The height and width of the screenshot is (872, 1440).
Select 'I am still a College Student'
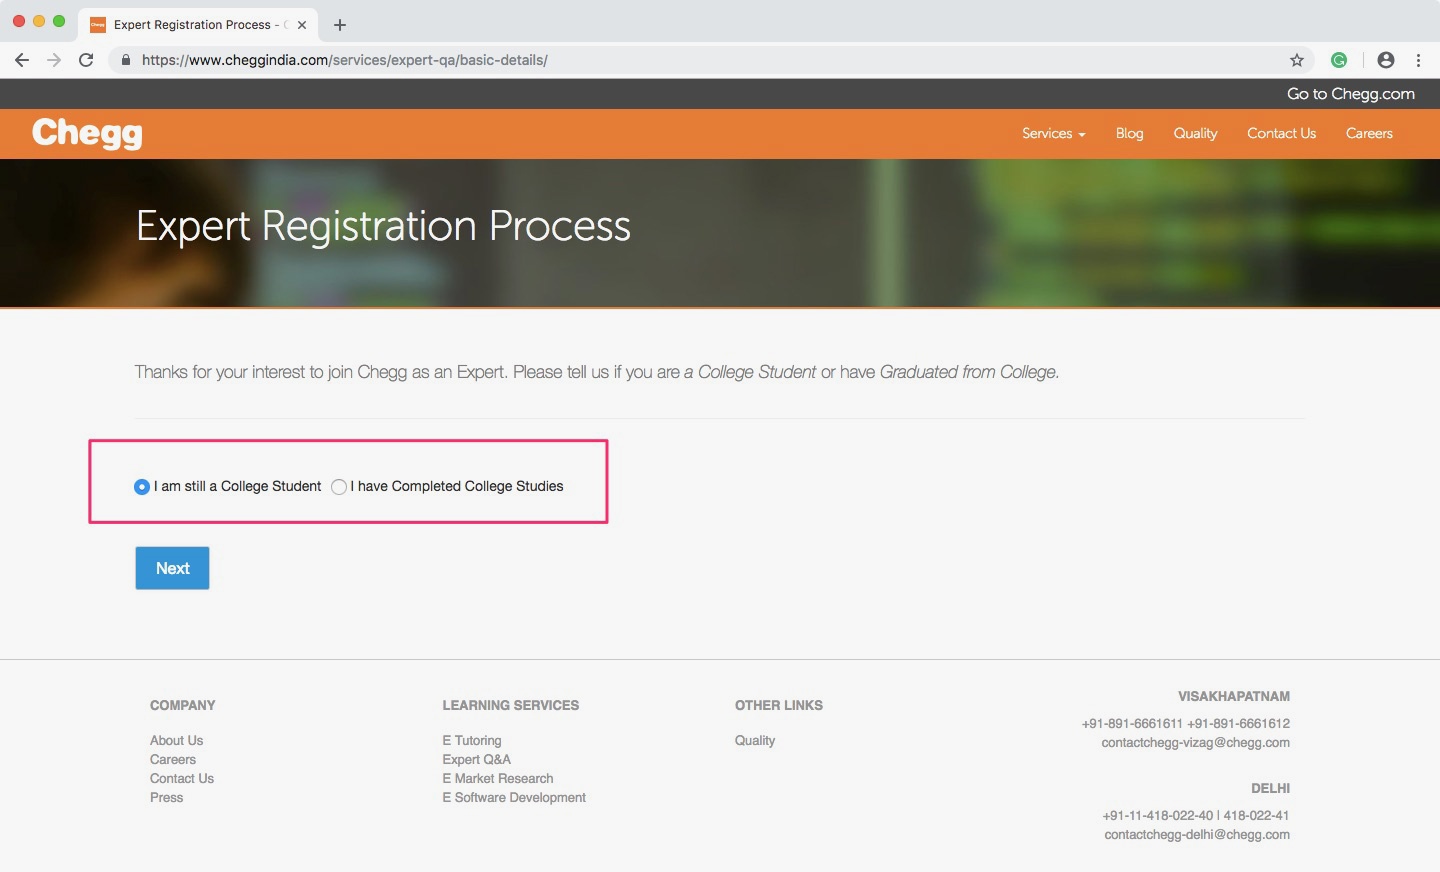142,487
